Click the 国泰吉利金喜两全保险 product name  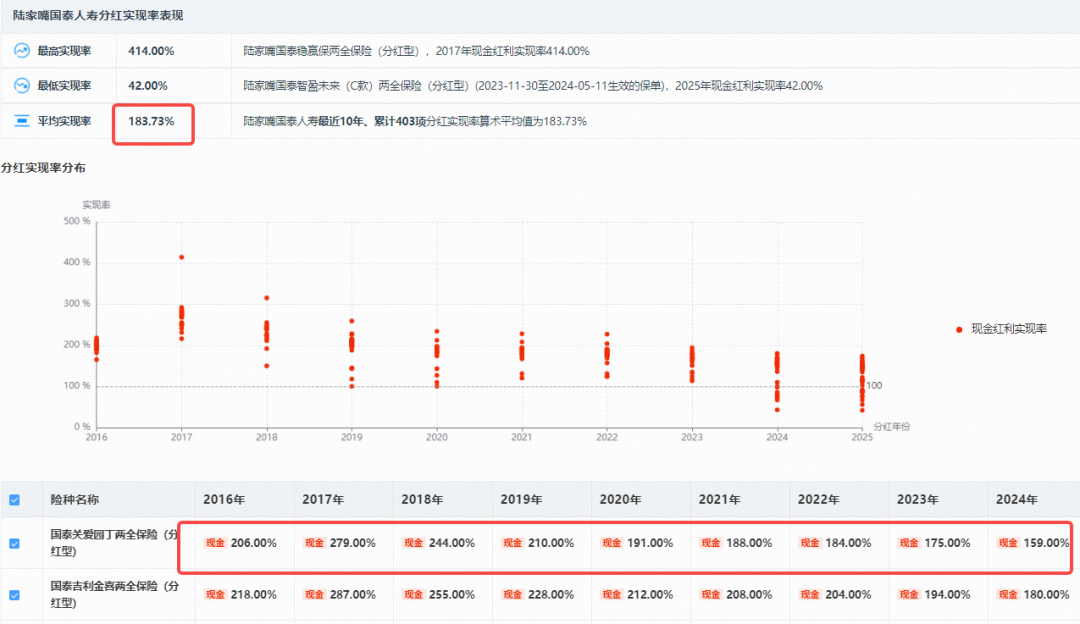114,594
